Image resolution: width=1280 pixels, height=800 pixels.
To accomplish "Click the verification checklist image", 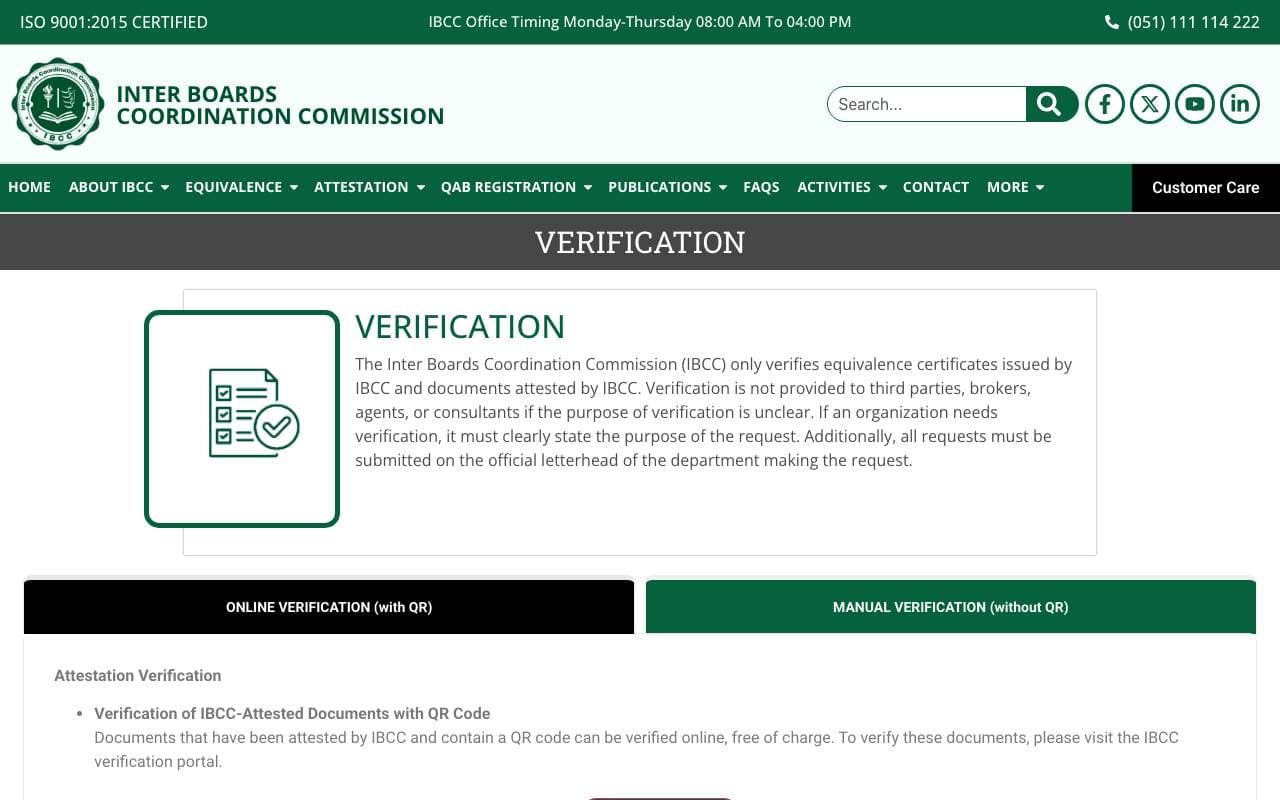I will coord(242,419).
